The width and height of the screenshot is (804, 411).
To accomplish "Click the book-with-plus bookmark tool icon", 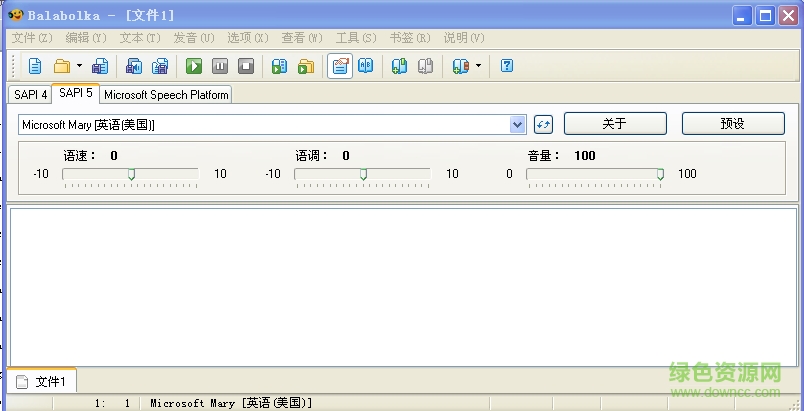I will (x=460, y=66).
